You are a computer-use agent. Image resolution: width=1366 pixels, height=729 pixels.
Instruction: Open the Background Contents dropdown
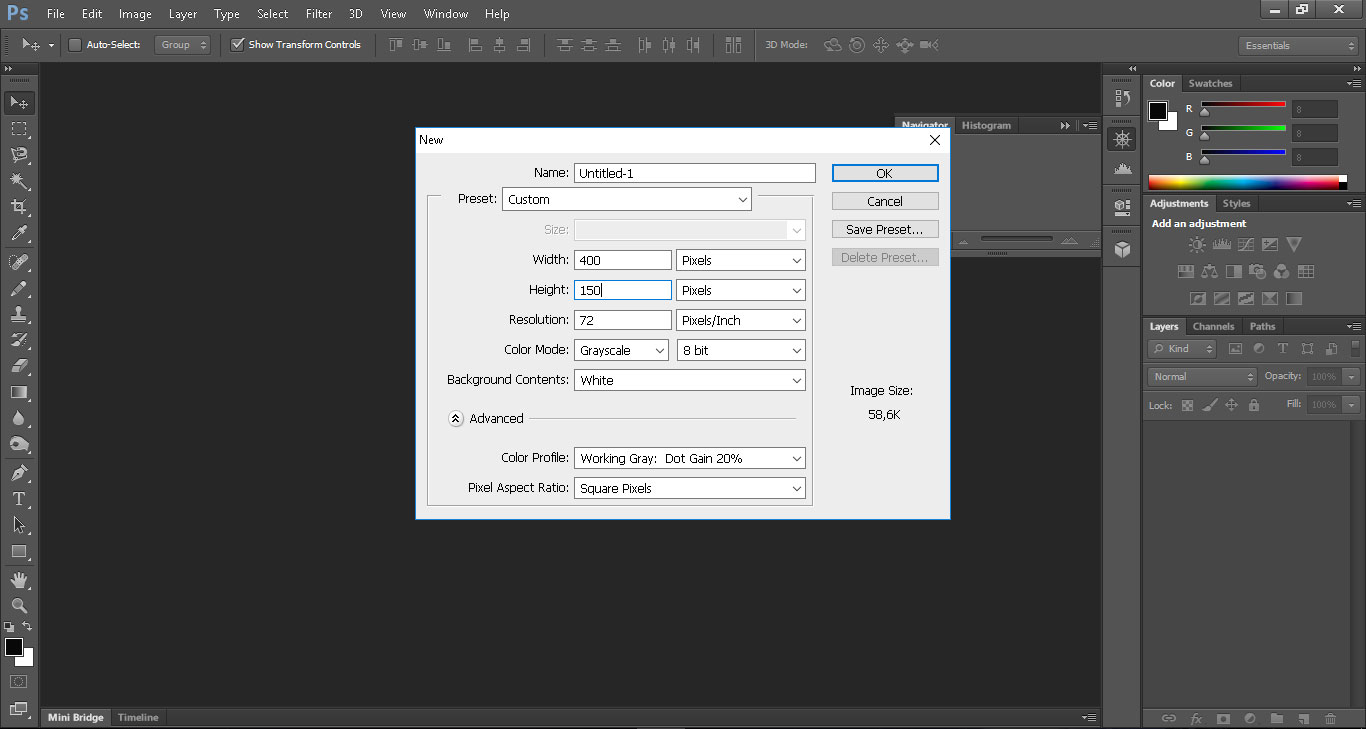[690, 381]
